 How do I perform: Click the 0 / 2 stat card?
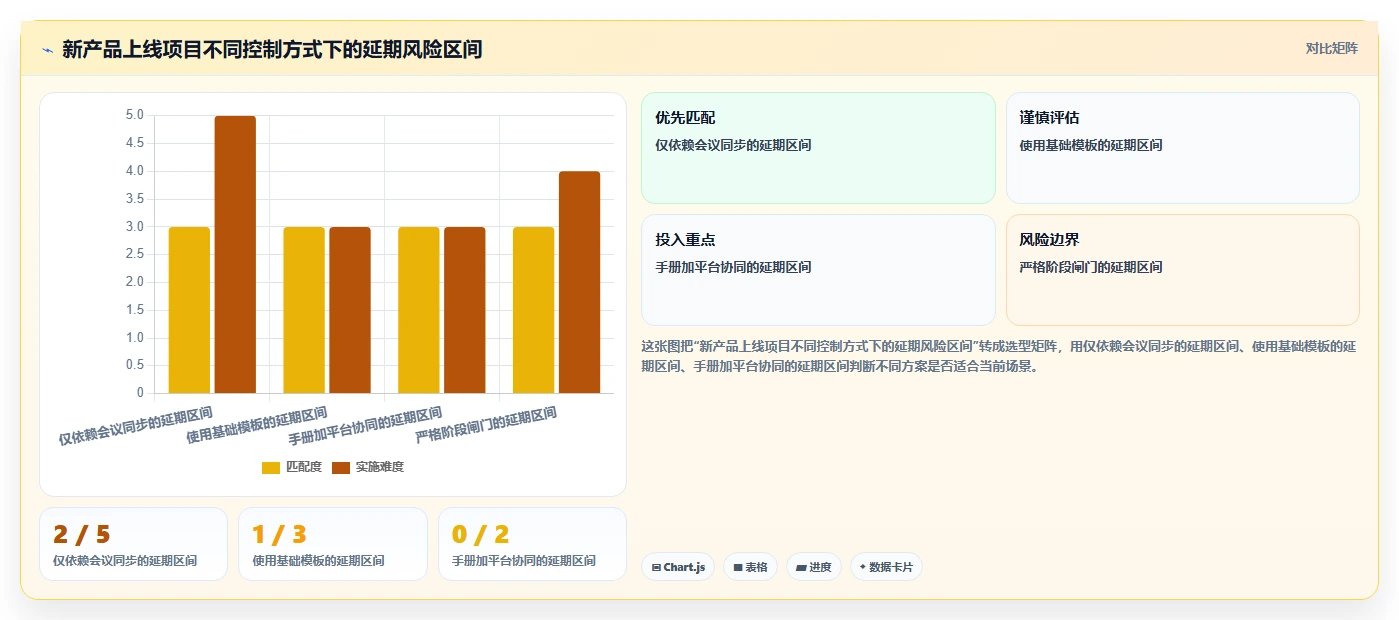532,544
